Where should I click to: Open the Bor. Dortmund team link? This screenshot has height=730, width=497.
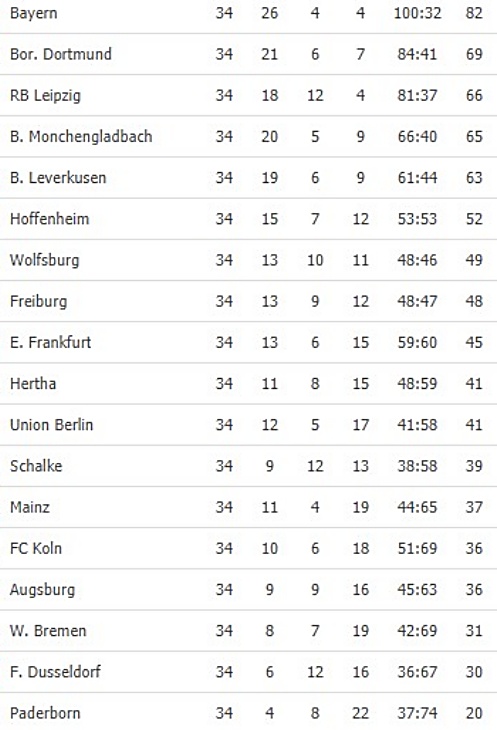60,54
